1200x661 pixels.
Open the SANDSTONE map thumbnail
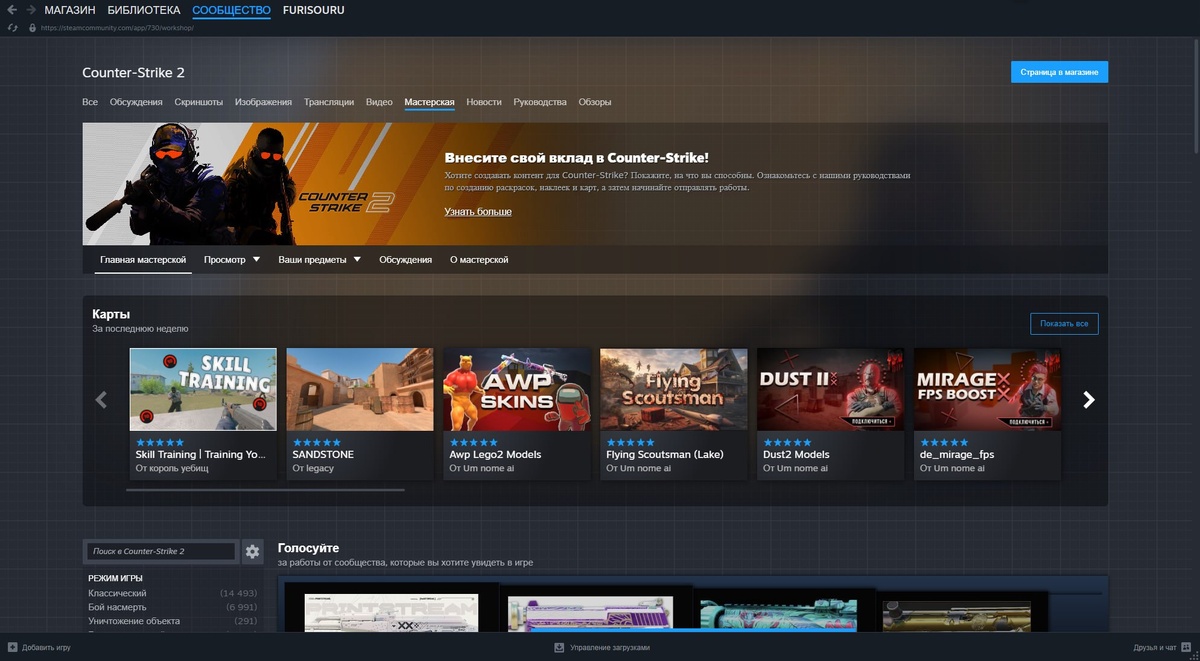[360, 389]
